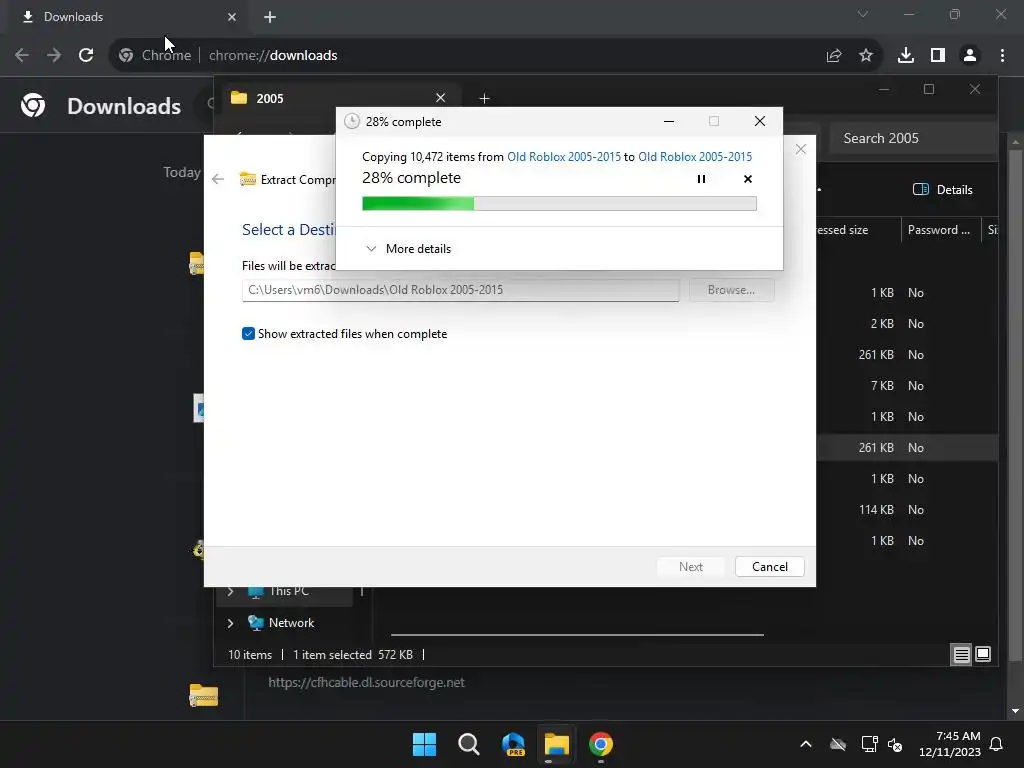Open the source Old Roblox 2005-2015 link
The width and height of the screenshot is (1024, 768).
point(564,157)
